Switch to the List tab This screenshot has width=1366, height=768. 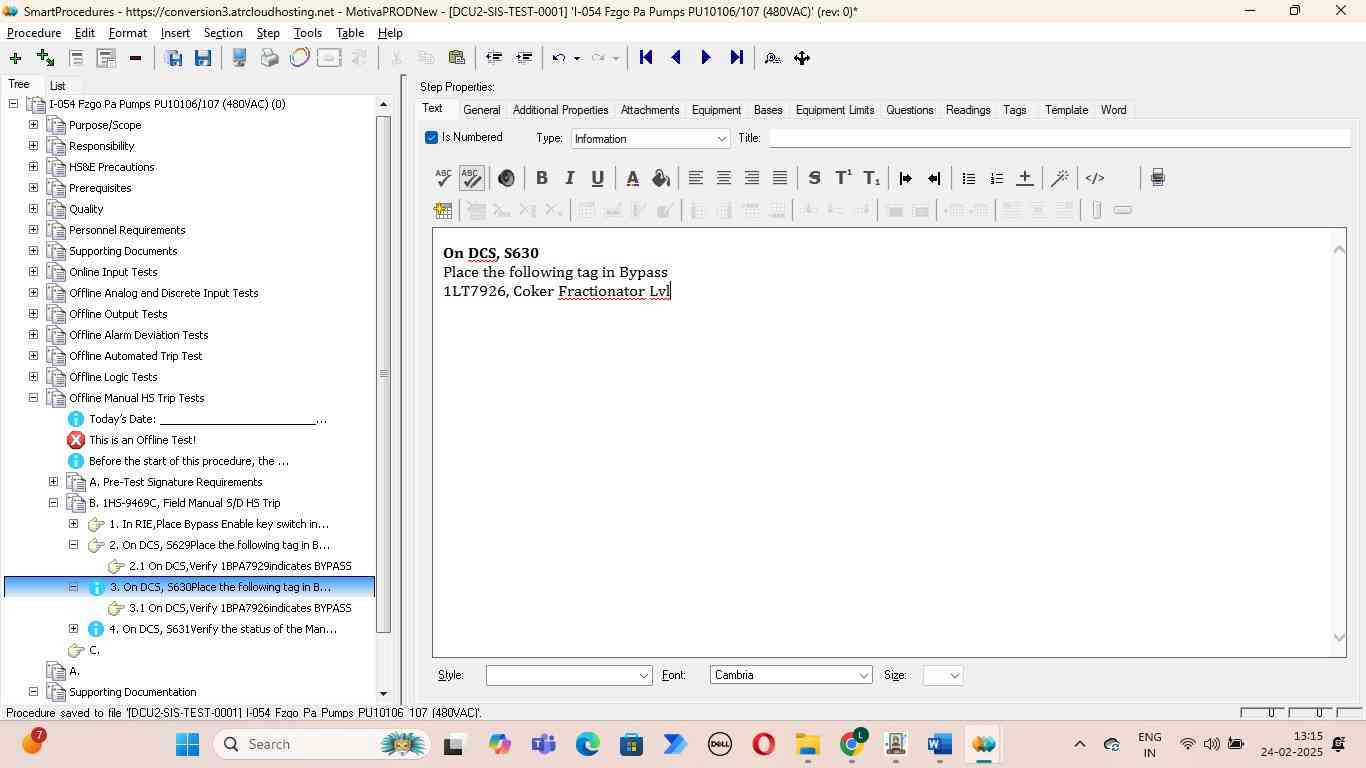point(58,86)
